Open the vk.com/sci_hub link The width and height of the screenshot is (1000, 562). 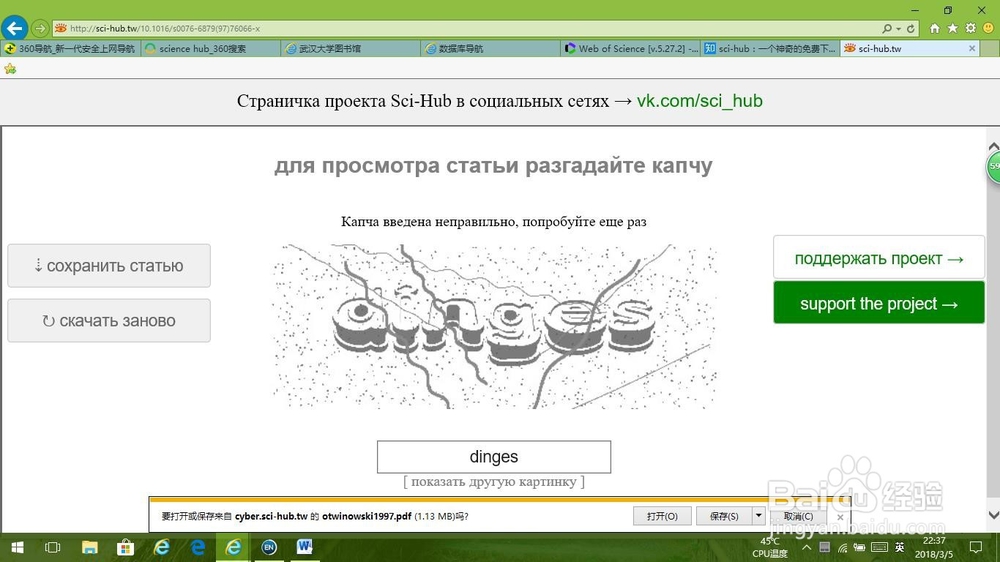click(699, 101)
